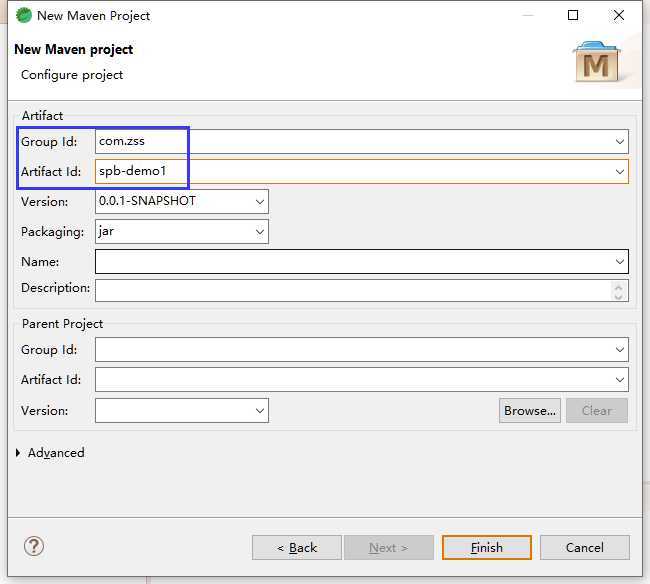Close the New Maven Project window
Screen dimensions: 650x584
(618, 15)
